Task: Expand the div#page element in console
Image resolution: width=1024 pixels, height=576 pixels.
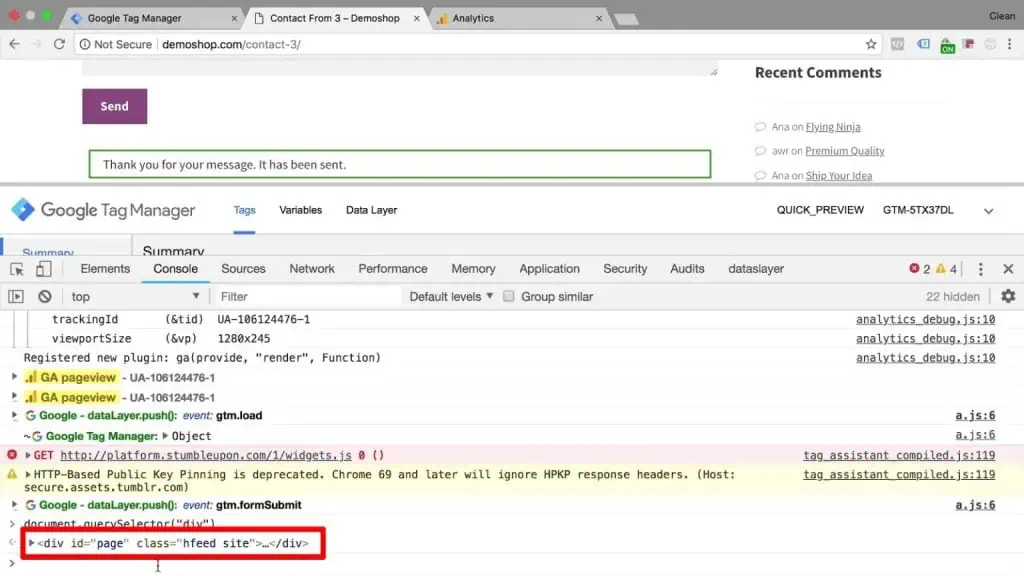Action: [x=32, y=543]
